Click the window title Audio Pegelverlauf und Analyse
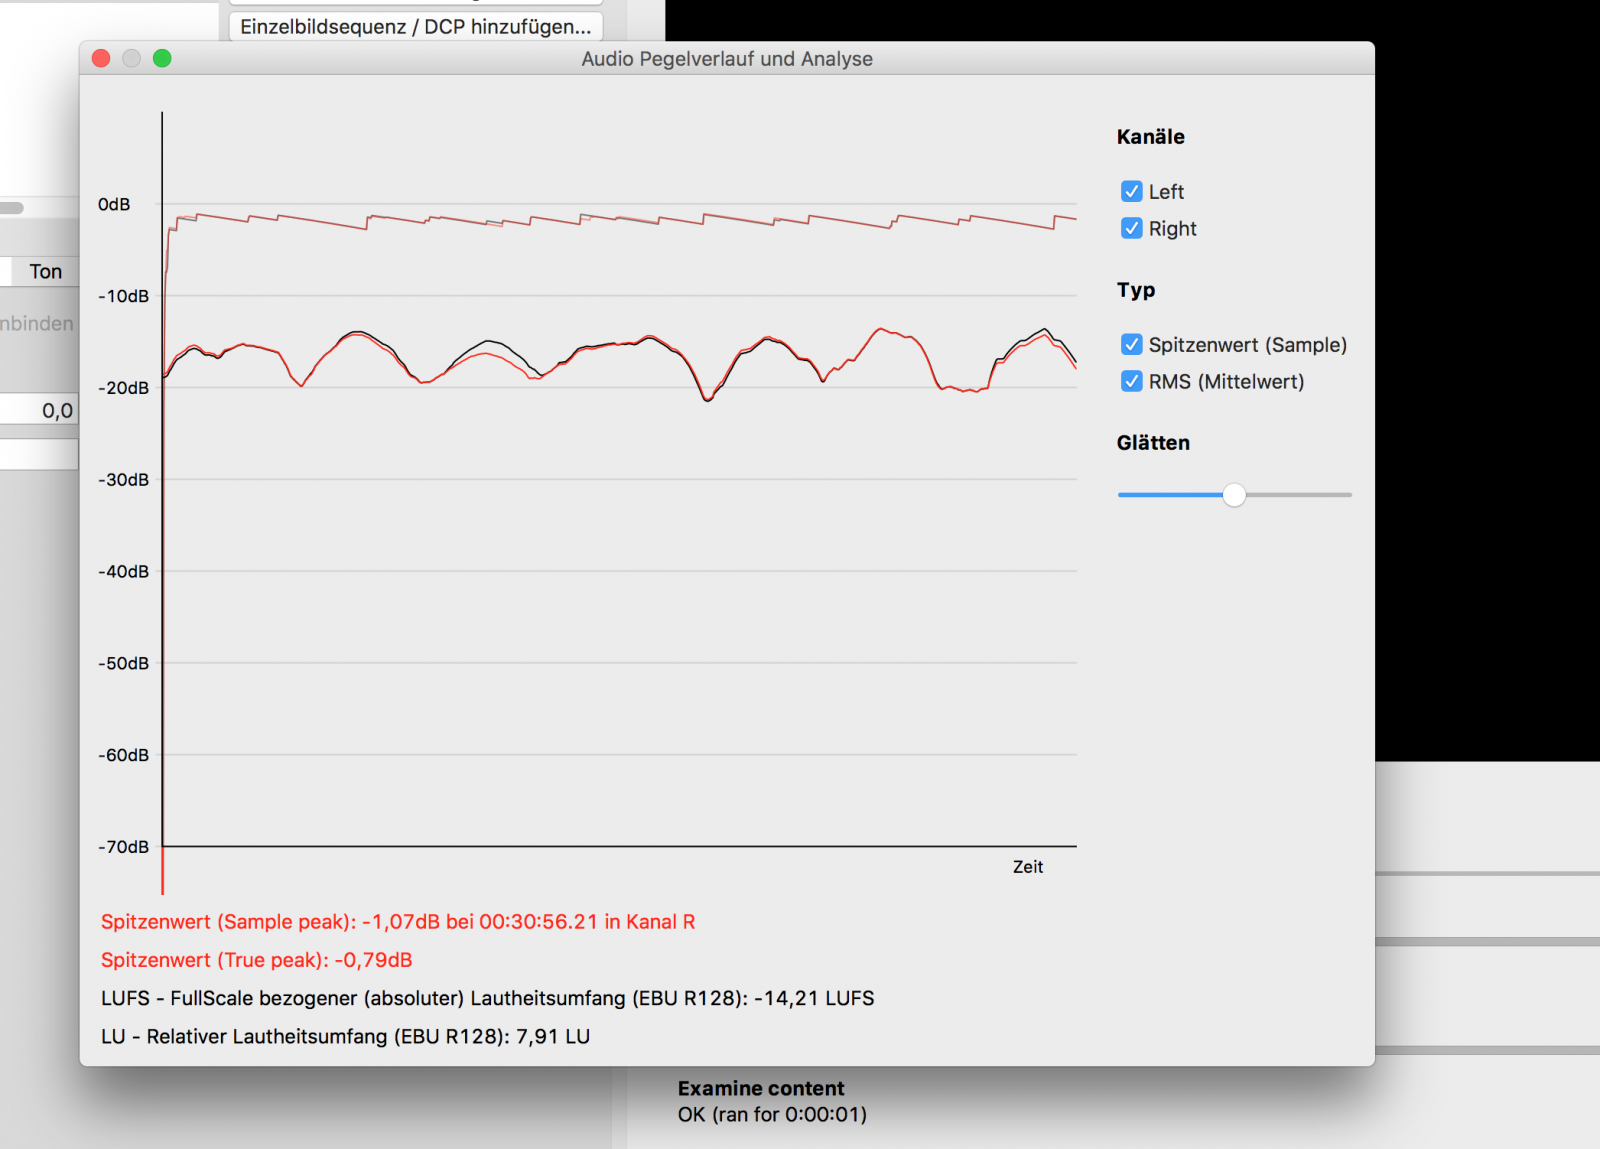This screenshot has width=1600, height=1149. 727,59
